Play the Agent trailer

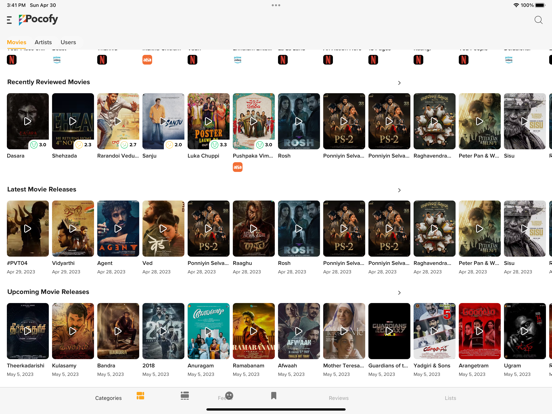(x=118, y=228)
